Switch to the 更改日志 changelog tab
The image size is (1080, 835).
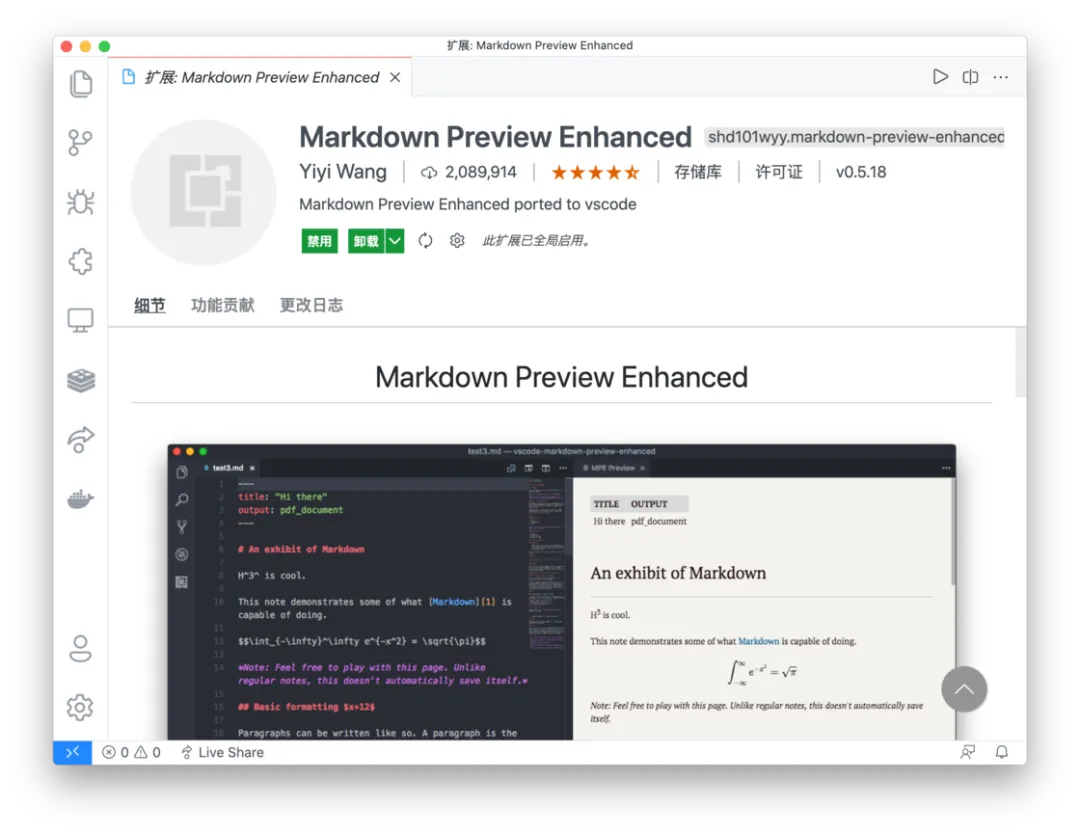311,305
